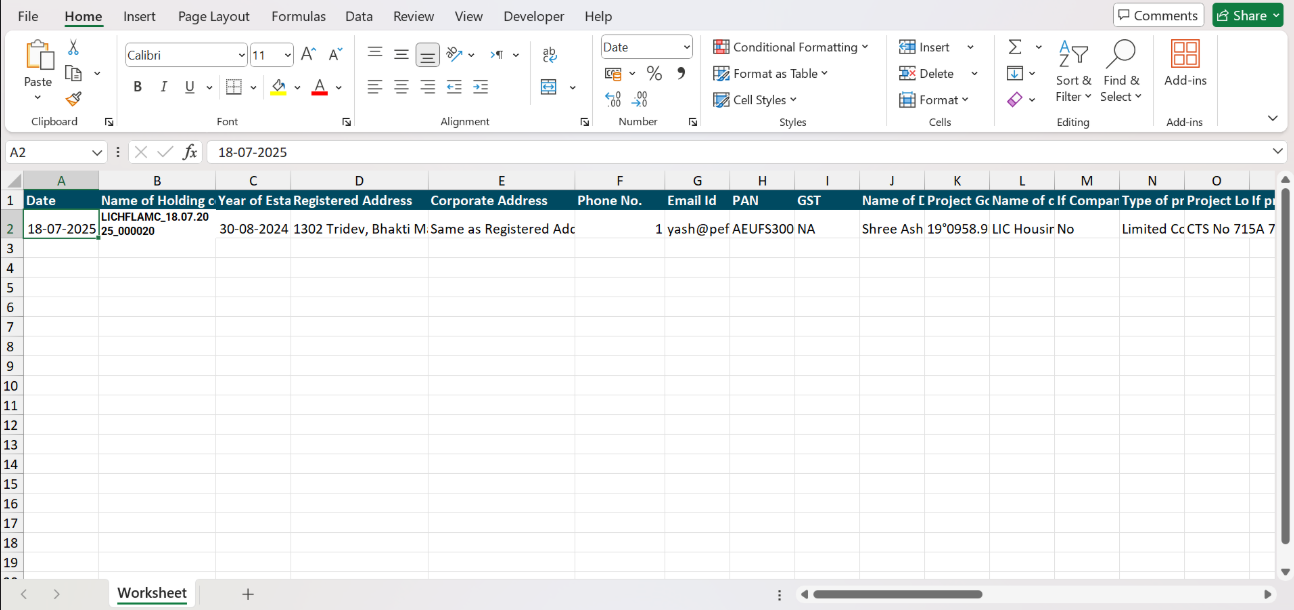Click the Cut scissors icon
1294x610 pixels.
(73, 47)
